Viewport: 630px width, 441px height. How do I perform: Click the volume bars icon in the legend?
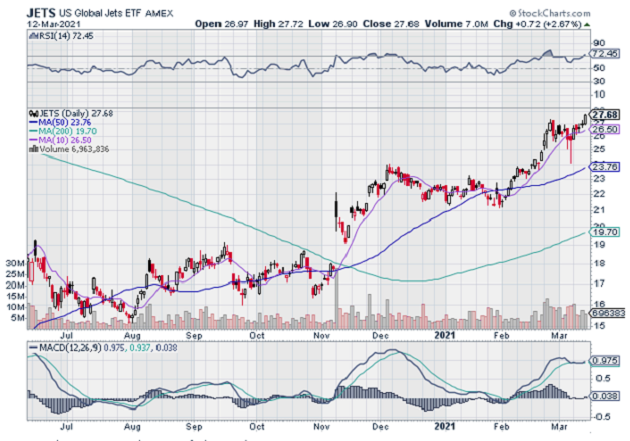point(34,149)
